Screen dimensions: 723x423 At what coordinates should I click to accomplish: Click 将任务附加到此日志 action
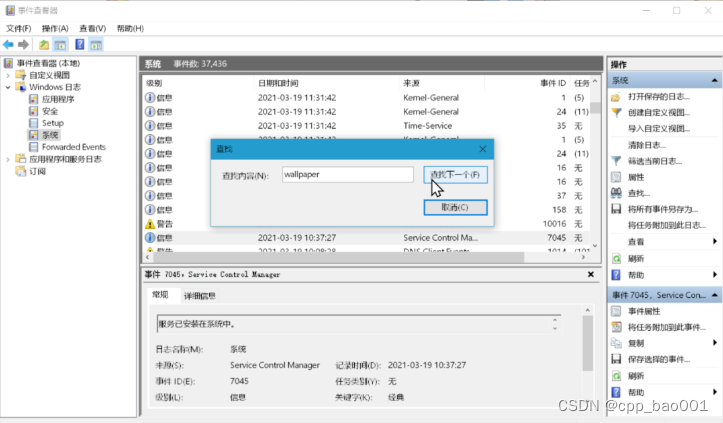(x=667, y=225)
